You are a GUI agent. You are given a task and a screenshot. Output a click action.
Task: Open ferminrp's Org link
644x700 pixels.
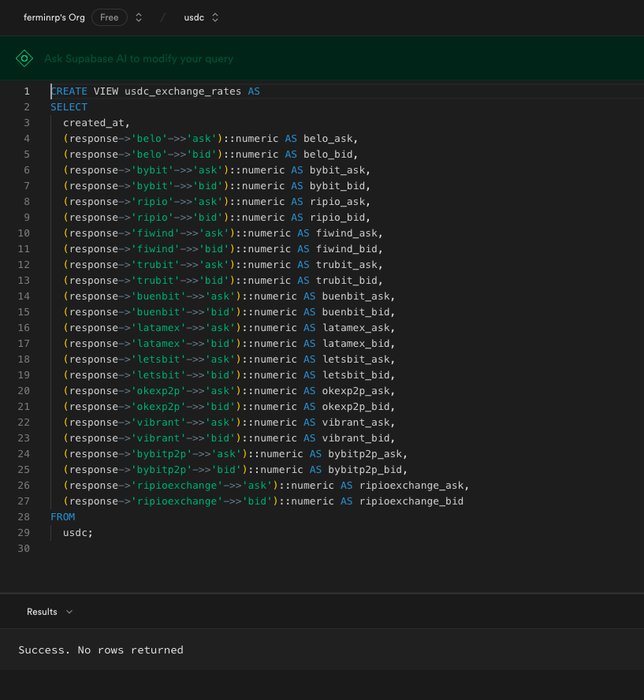coord(54,17)
